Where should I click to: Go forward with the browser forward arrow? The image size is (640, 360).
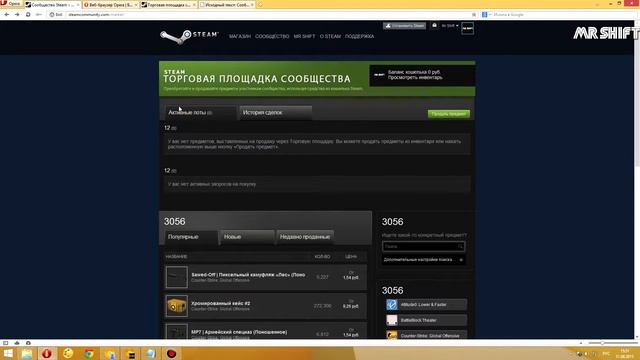[x=17, y=15]
